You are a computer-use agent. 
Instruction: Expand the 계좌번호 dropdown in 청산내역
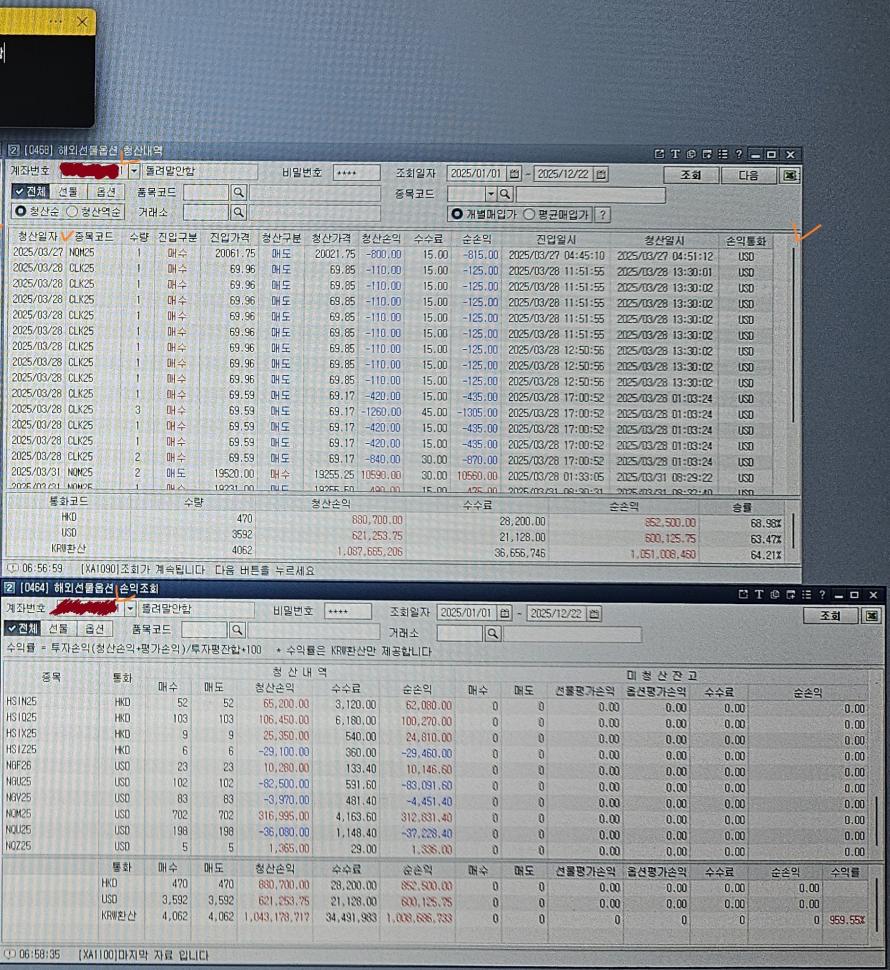click(134, 172)
